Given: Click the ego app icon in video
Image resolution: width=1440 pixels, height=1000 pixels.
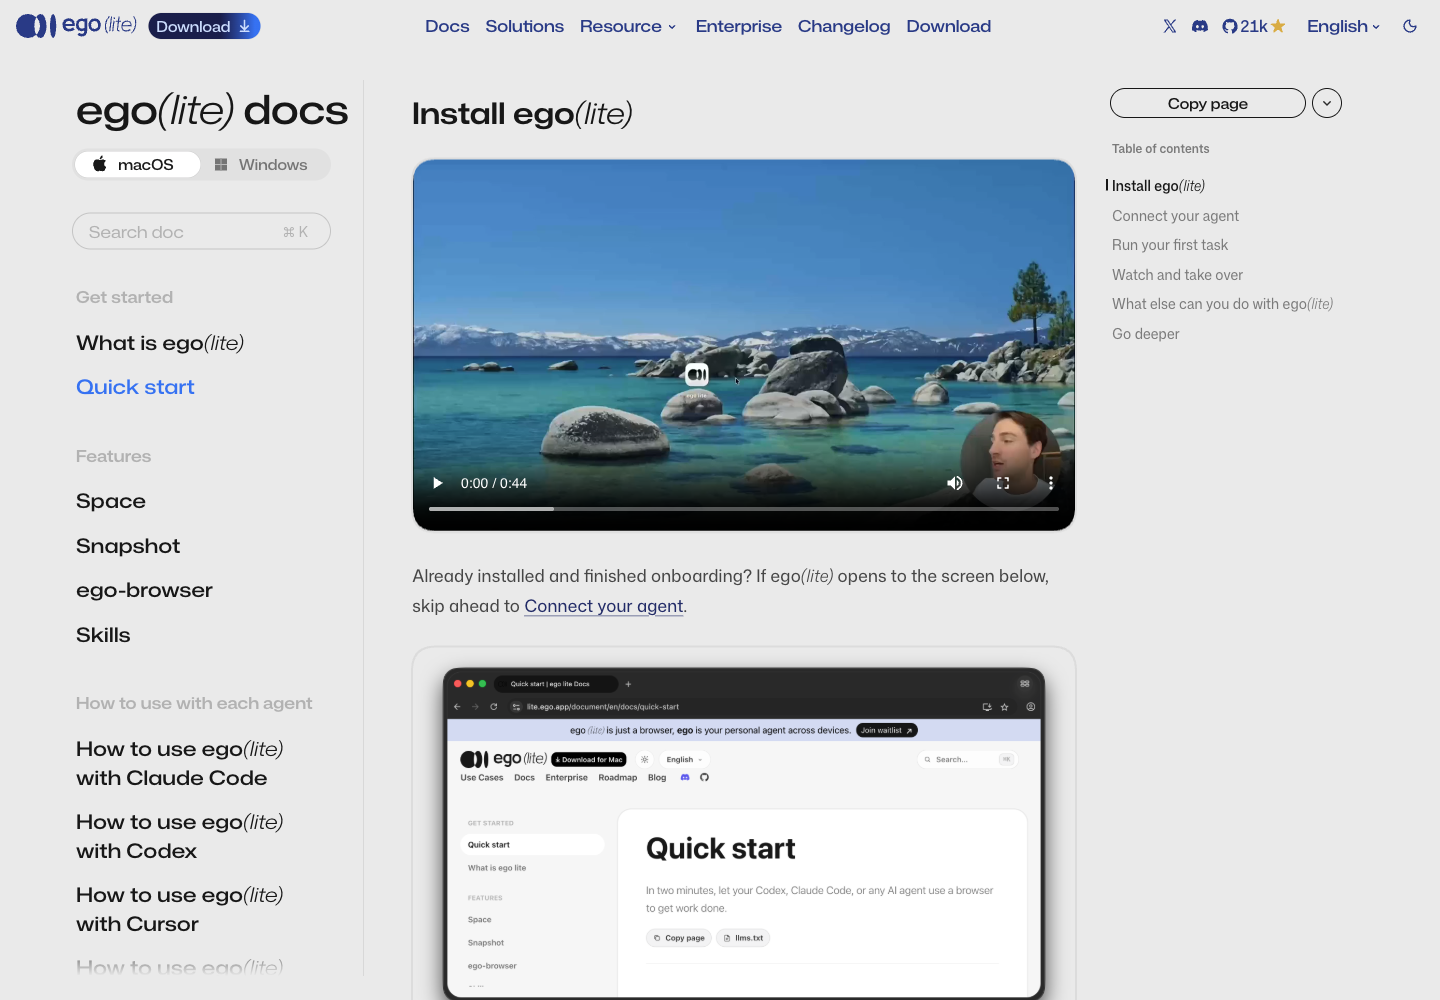Looking at the screenshot, I should pos(697,374).
